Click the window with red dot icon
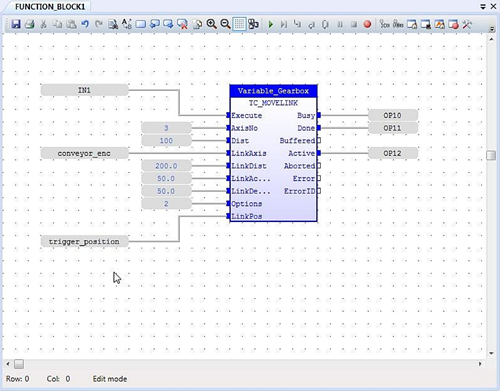 point(453,24)
